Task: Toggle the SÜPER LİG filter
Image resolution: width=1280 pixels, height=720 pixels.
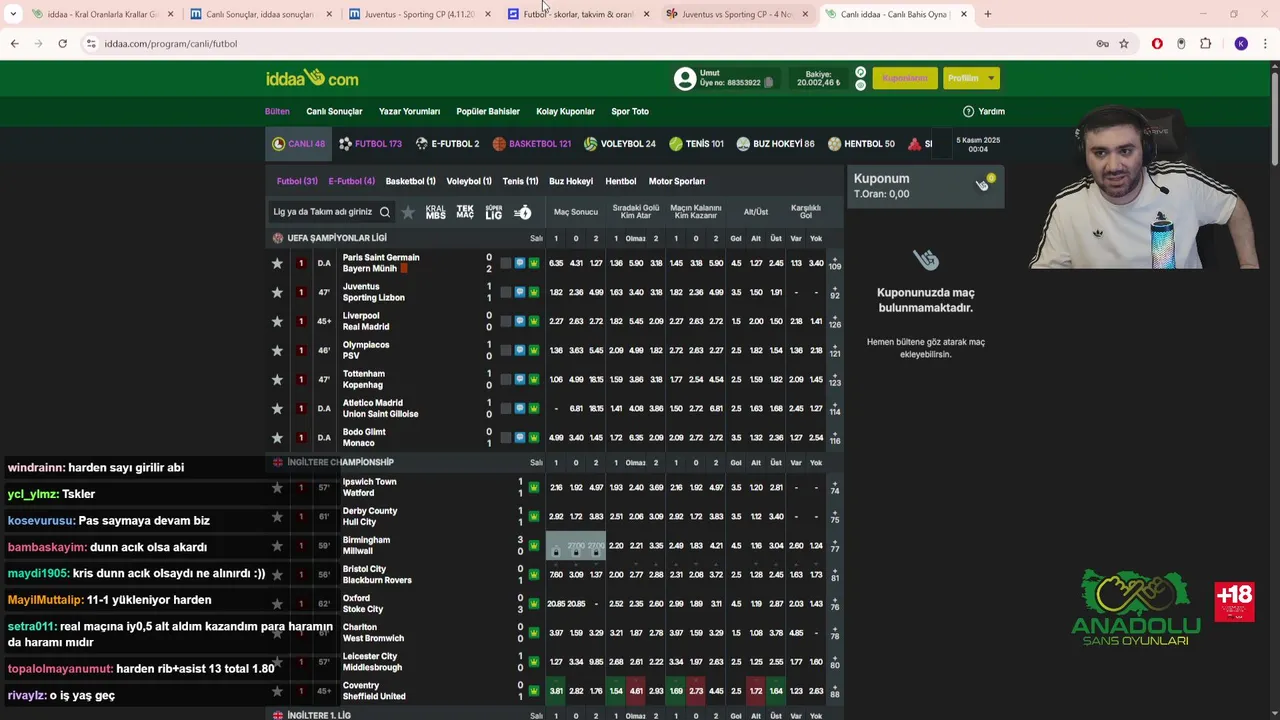Action: tap(493, 212)
